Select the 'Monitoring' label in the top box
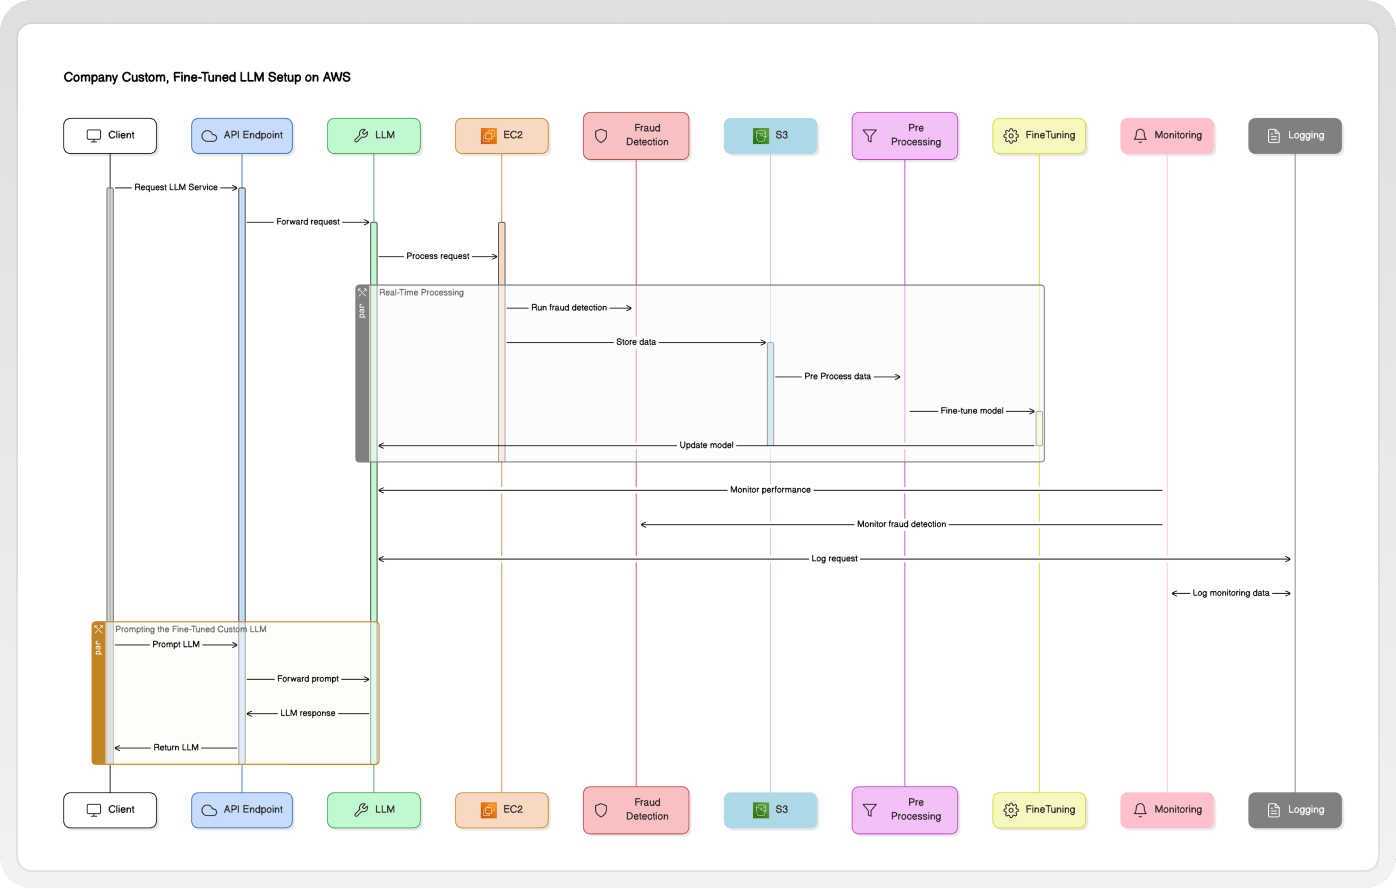The image size is (1396, 889). tap(1178, 136)
